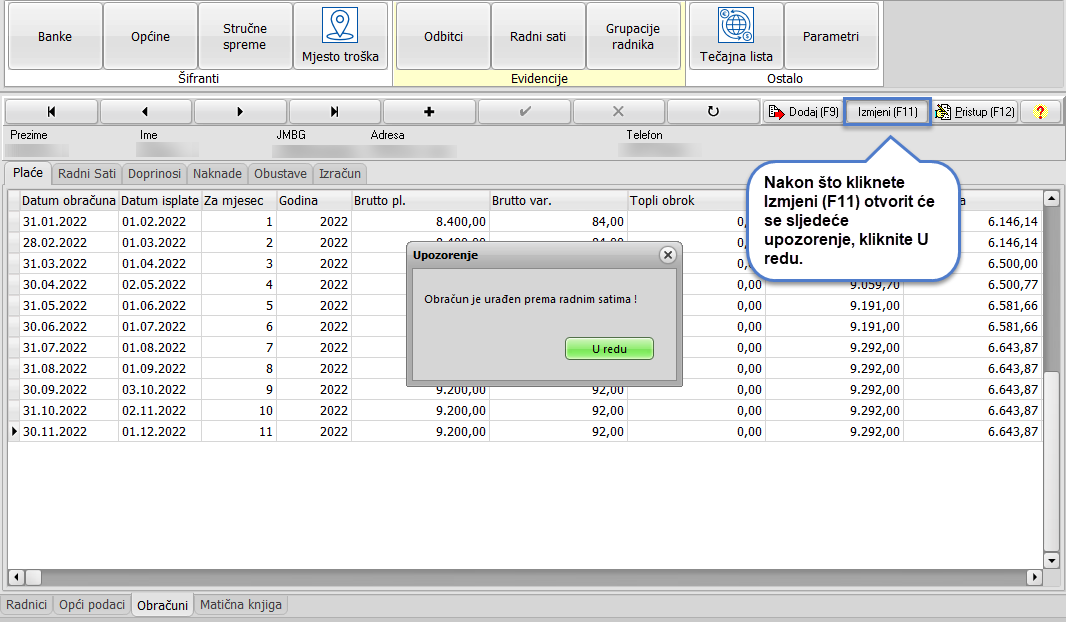Select the row dated 31.05.2022
The height and width of the screenshot is (622, 1066).
pos(525,306)
